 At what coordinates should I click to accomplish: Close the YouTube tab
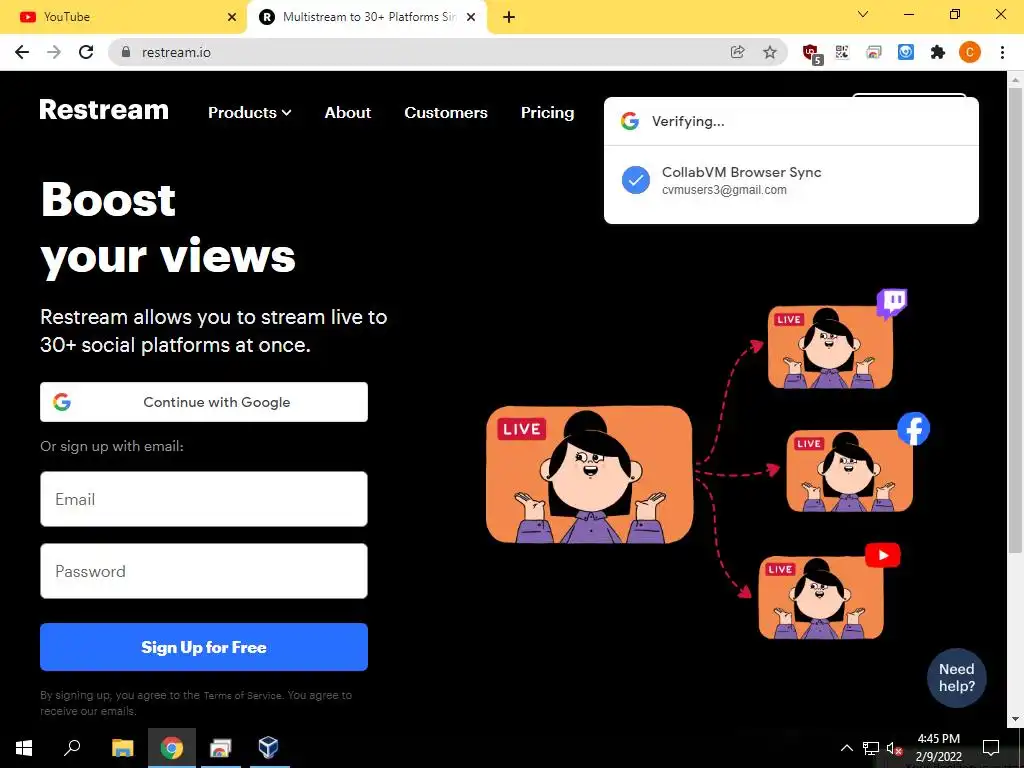(x=232, y=17)
